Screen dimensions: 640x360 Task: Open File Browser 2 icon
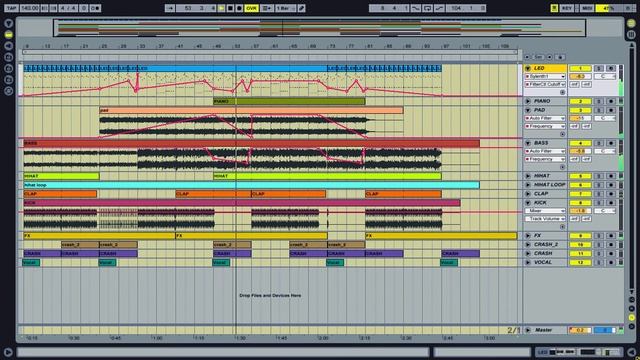(9, 68)
